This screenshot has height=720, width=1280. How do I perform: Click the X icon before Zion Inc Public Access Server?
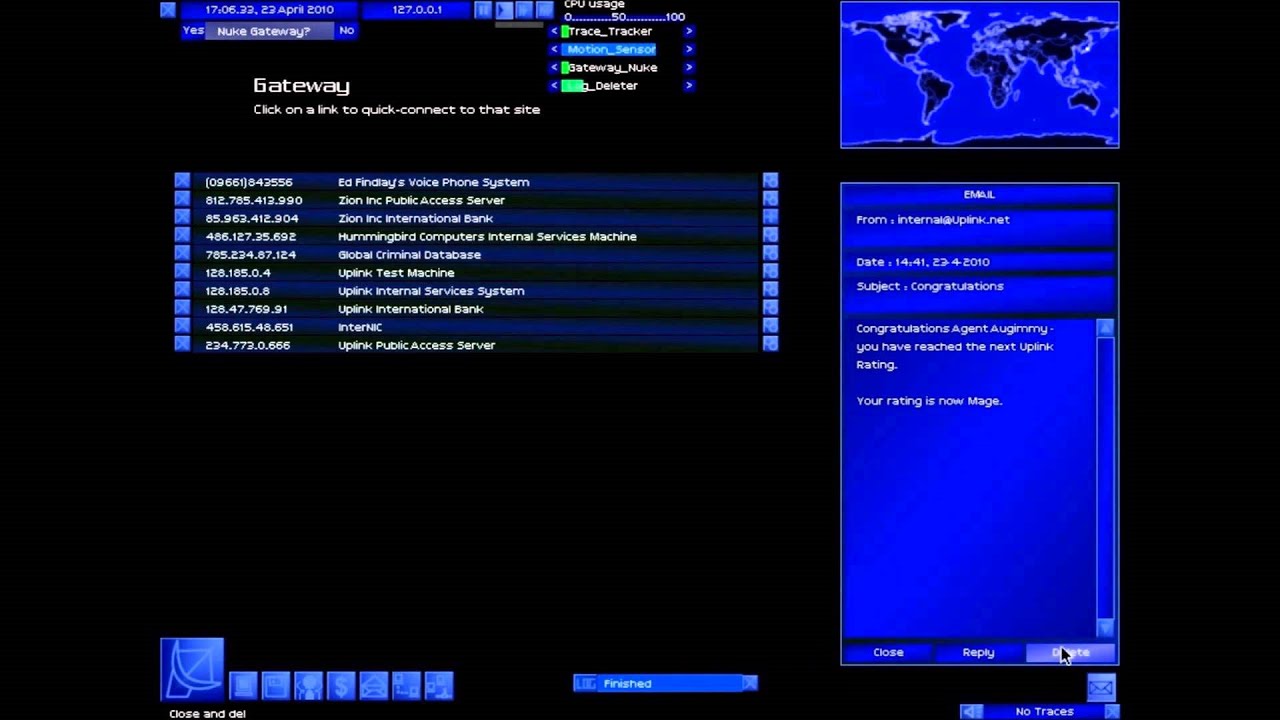tap(182, 199)
